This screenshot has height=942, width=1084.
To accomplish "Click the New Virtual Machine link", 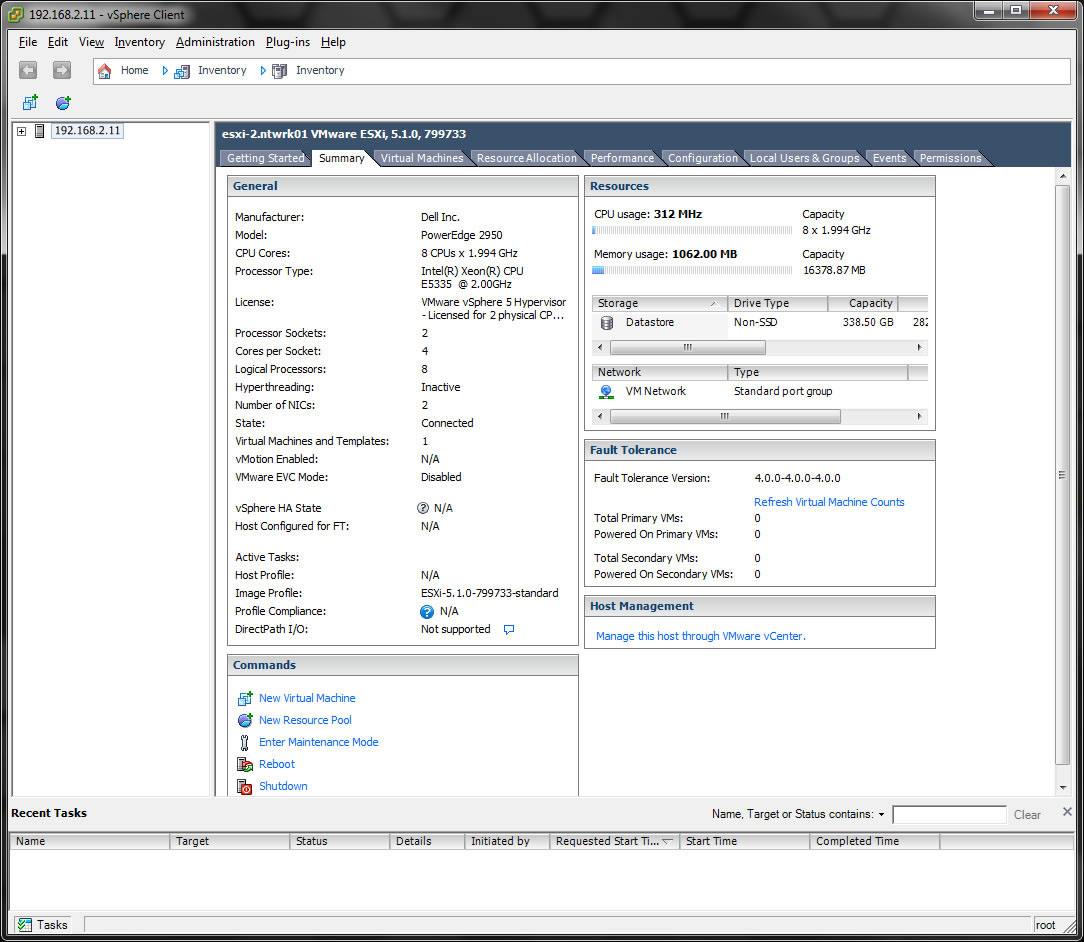I will coord(307,699).
